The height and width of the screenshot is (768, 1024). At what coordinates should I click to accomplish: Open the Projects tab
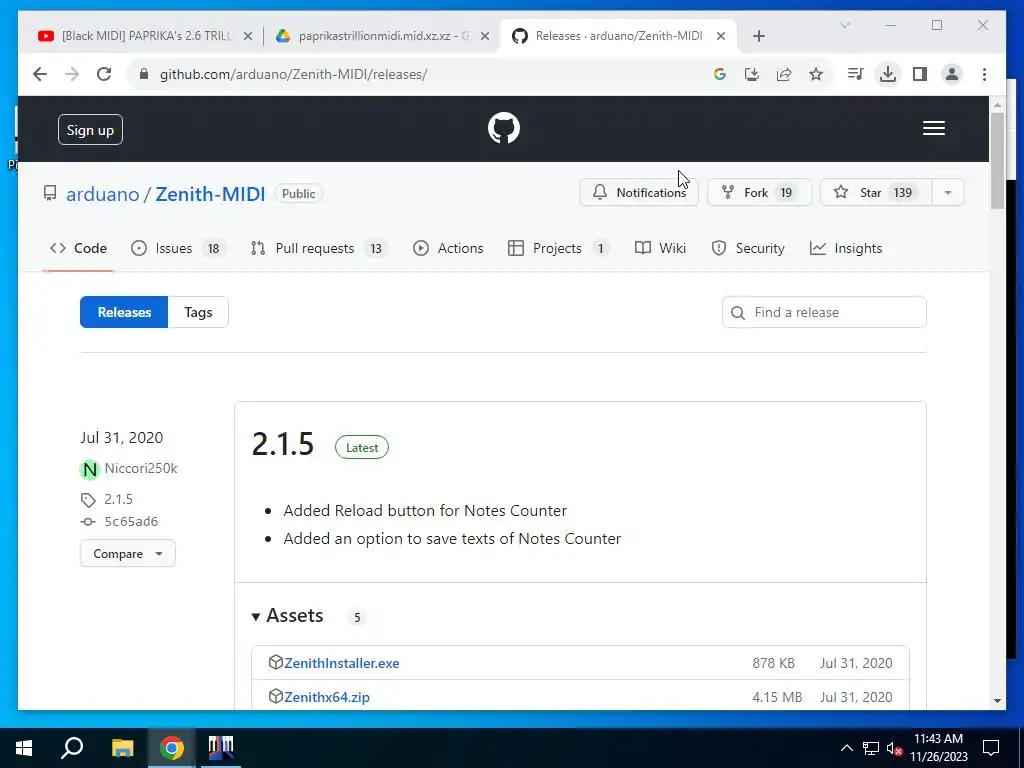[558, 248]
